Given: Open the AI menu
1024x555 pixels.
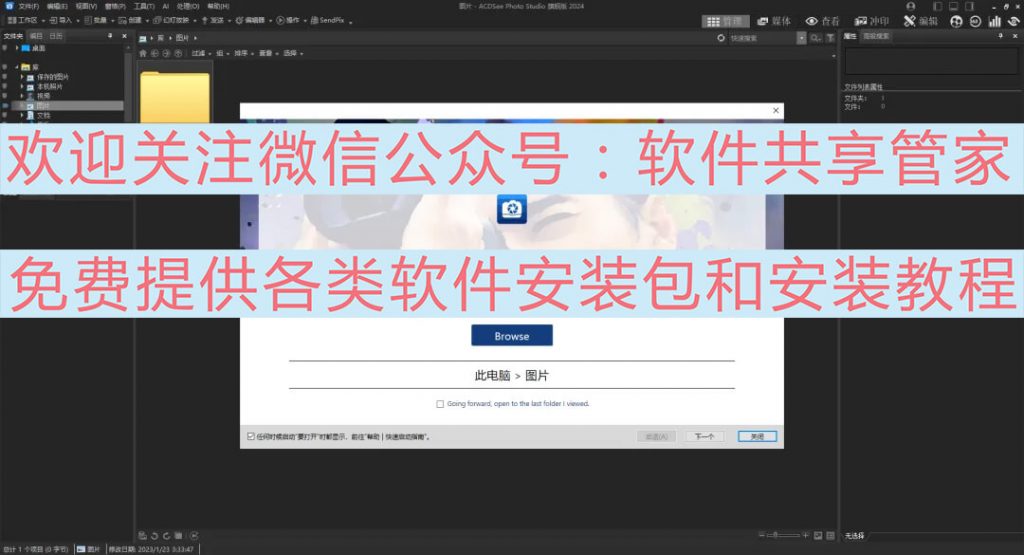Looking at the screenshot, I should click(x=166, y=6).
